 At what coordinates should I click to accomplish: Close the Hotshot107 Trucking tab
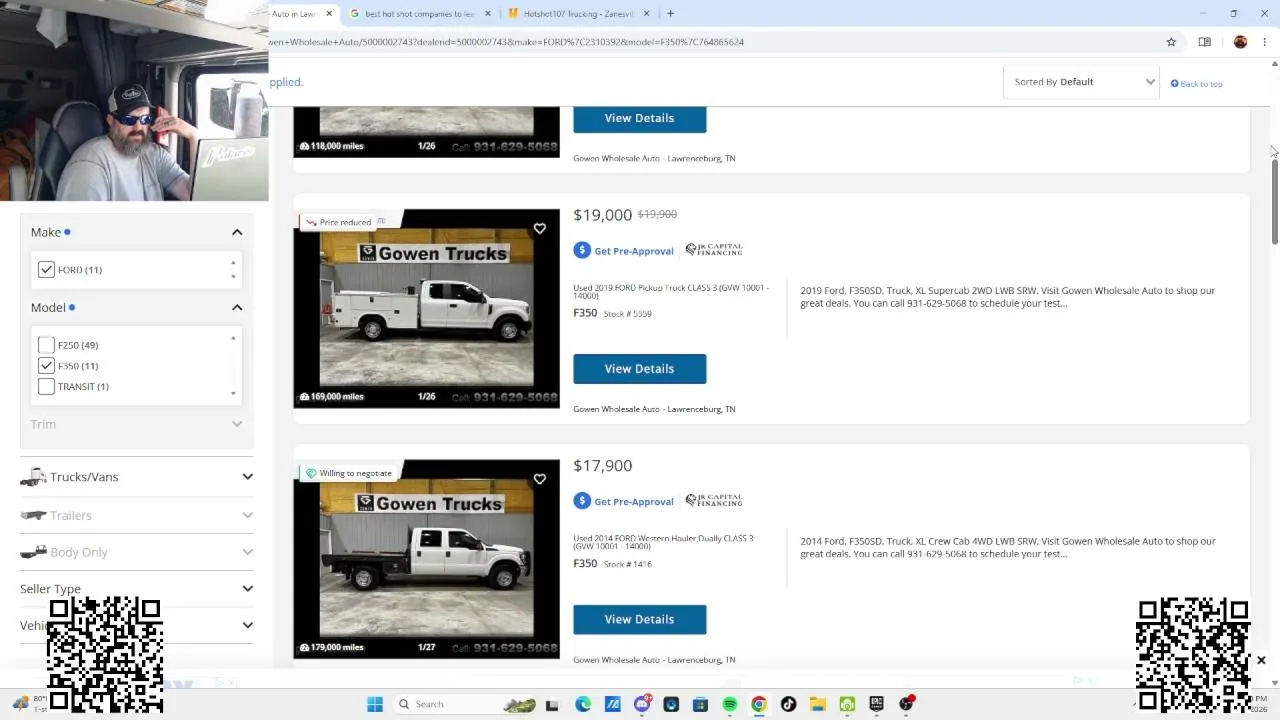pos(646,14)
